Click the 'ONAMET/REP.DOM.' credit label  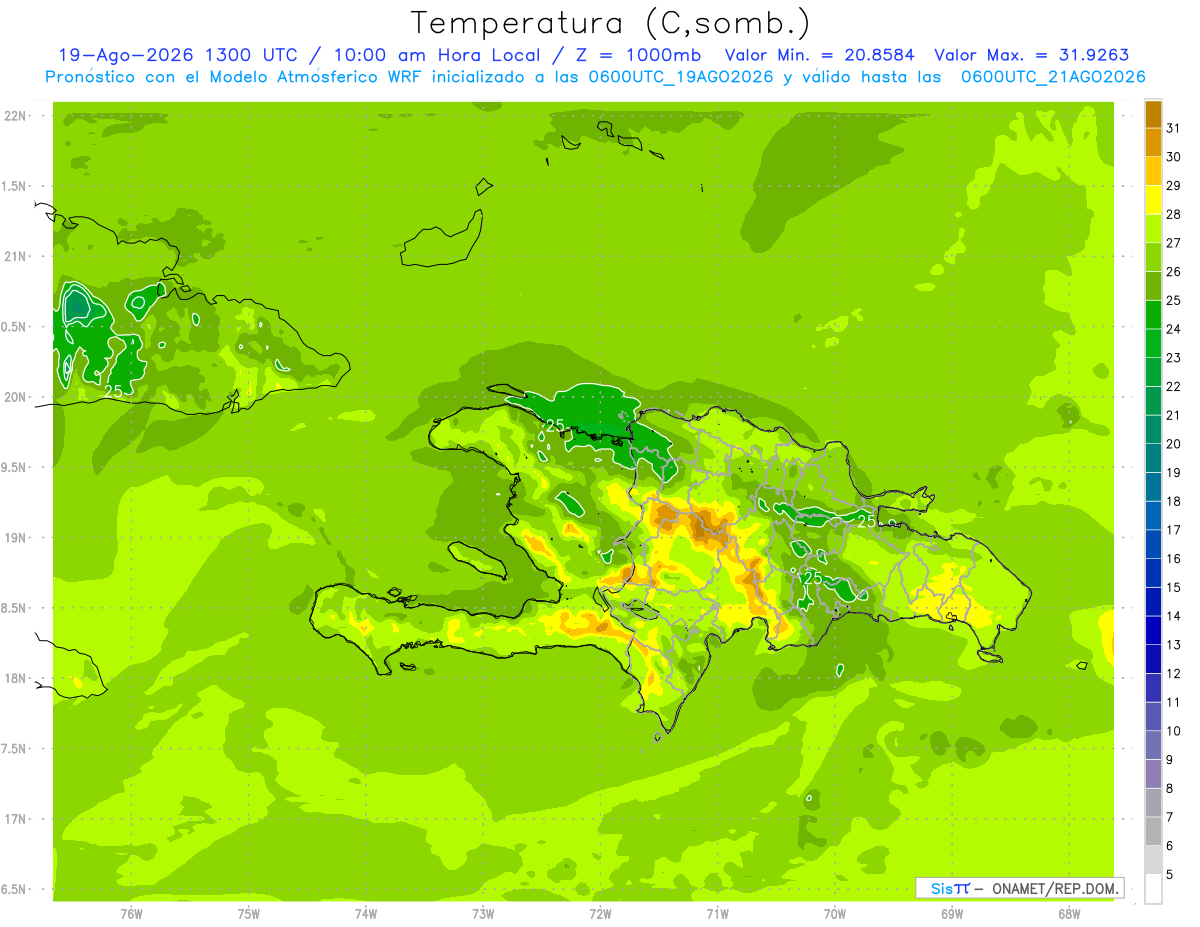[1056, 888]
